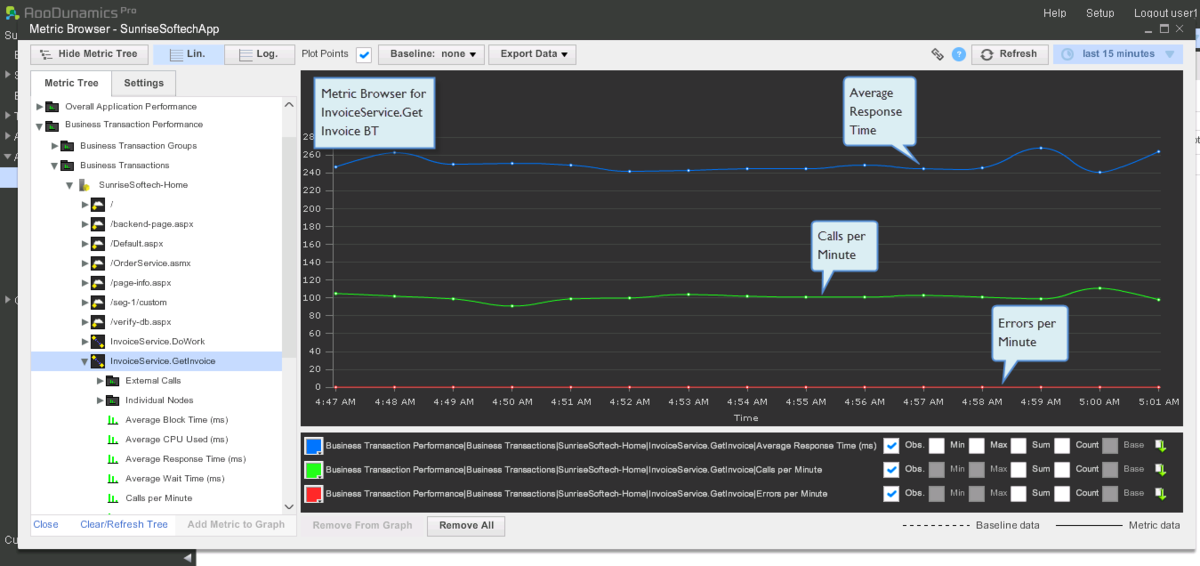Click the /backend-page.aspx transaction icon

(98, 224)
